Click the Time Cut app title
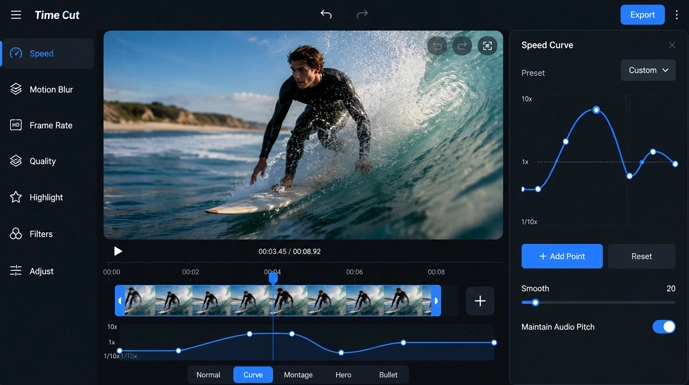Viewport: 689px width, 385px height. [57, 15]
